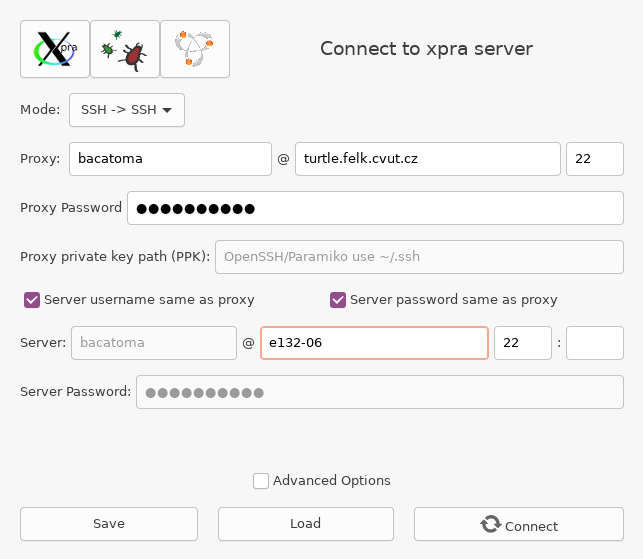Enable the Advanced Options checkbox
643x559 pixels.
coord(261,481)
